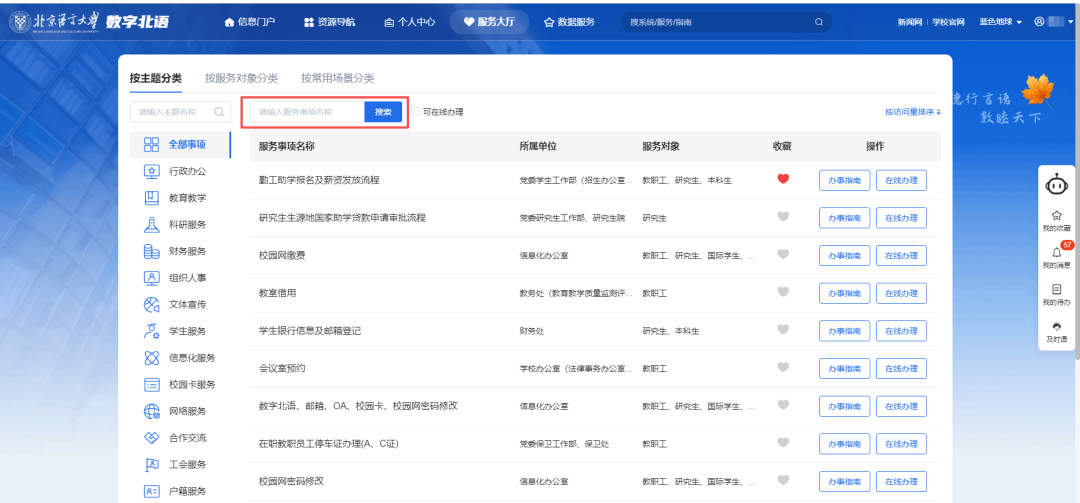
Task: Unfavorite 勤工助学报名及薪资发放流程 red heart
Action: click(x=782, y=179)
